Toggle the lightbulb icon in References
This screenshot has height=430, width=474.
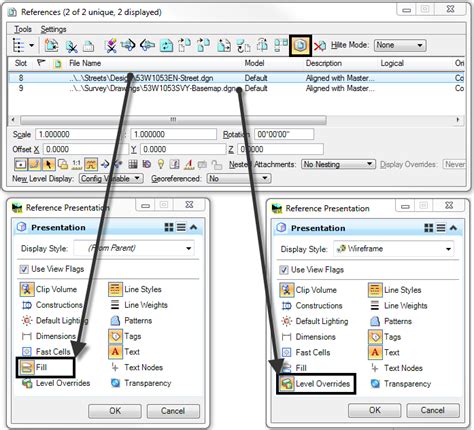coord(161,164)
